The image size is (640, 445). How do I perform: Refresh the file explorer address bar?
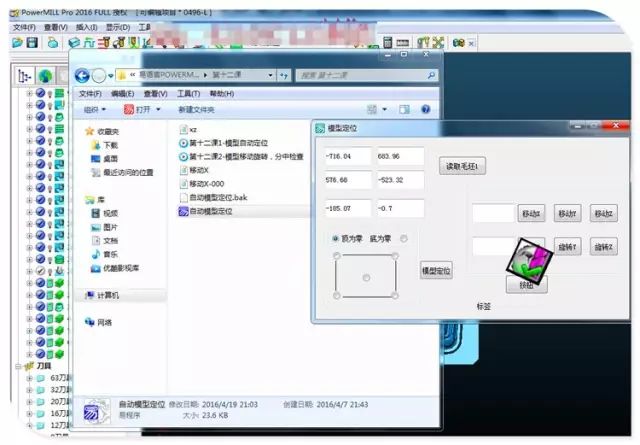click(284, 76)
